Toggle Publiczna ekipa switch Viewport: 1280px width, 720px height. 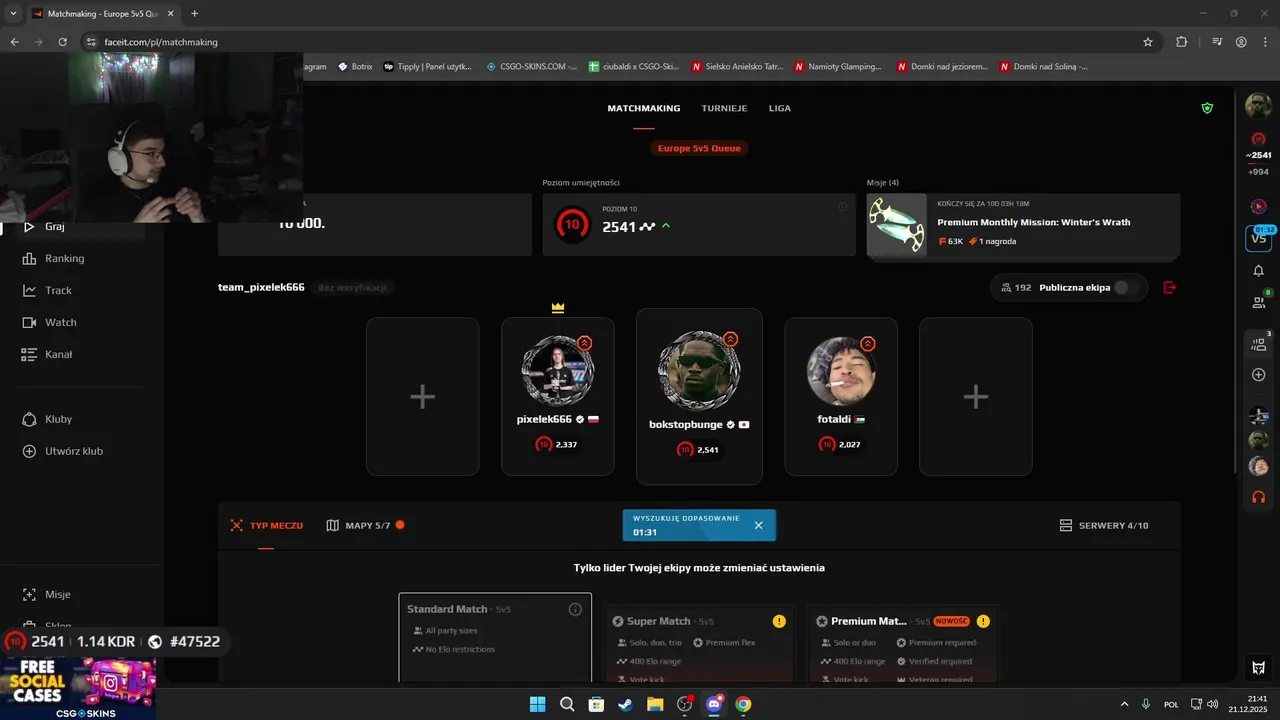[x=1126, y=287]
